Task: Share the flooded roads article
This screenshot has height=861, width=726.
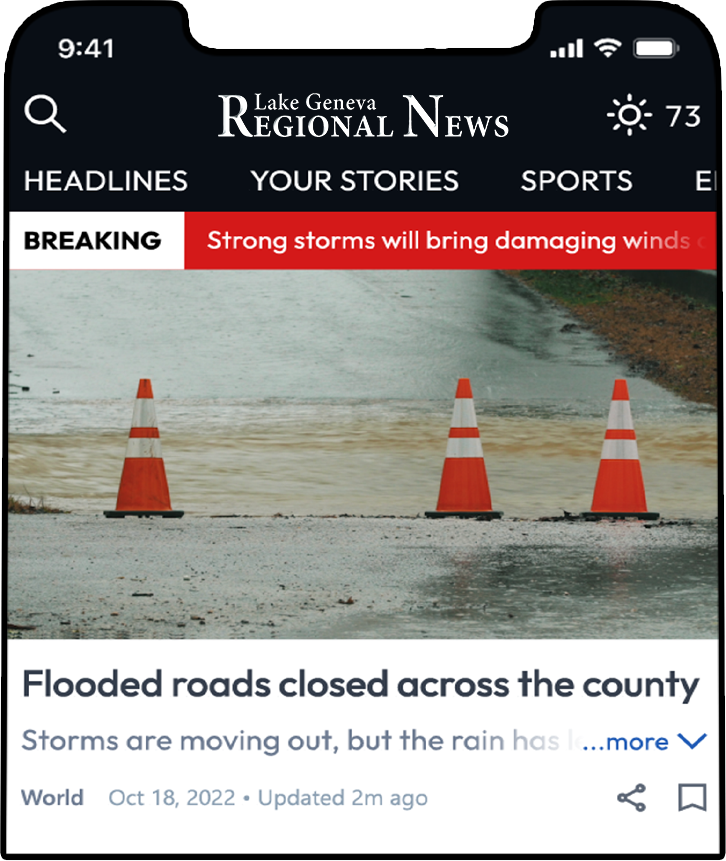Action: click(x=632, y=798)
